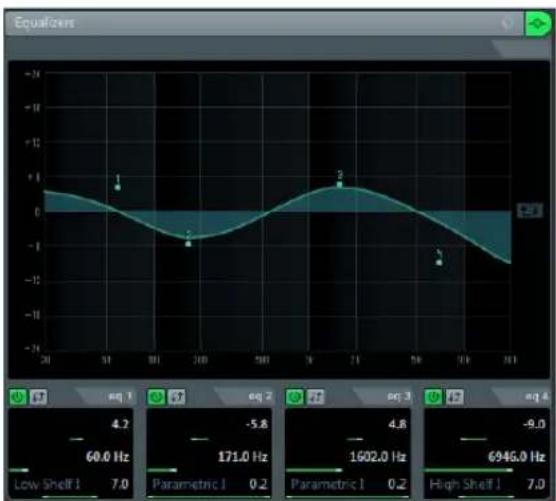Click the 0.2 Q value of eq 3

point(397,484)
